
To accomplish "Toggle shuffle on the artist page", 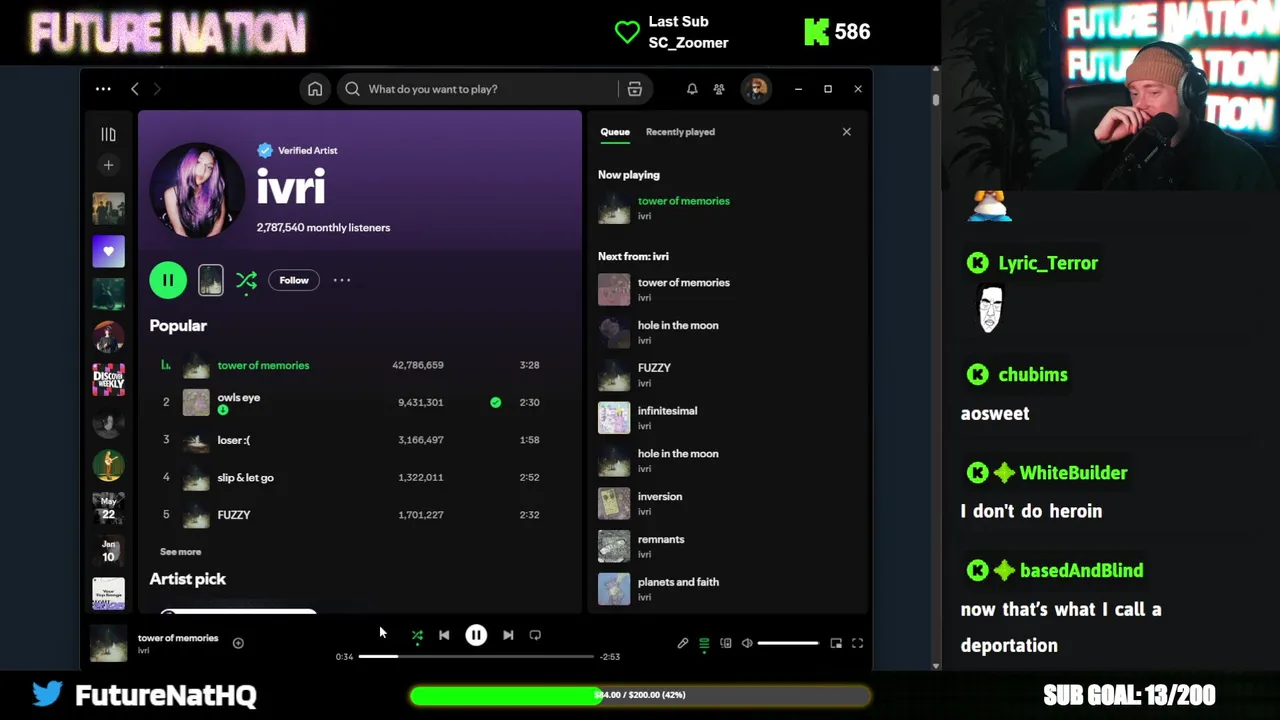I will (x=246, y=280).
